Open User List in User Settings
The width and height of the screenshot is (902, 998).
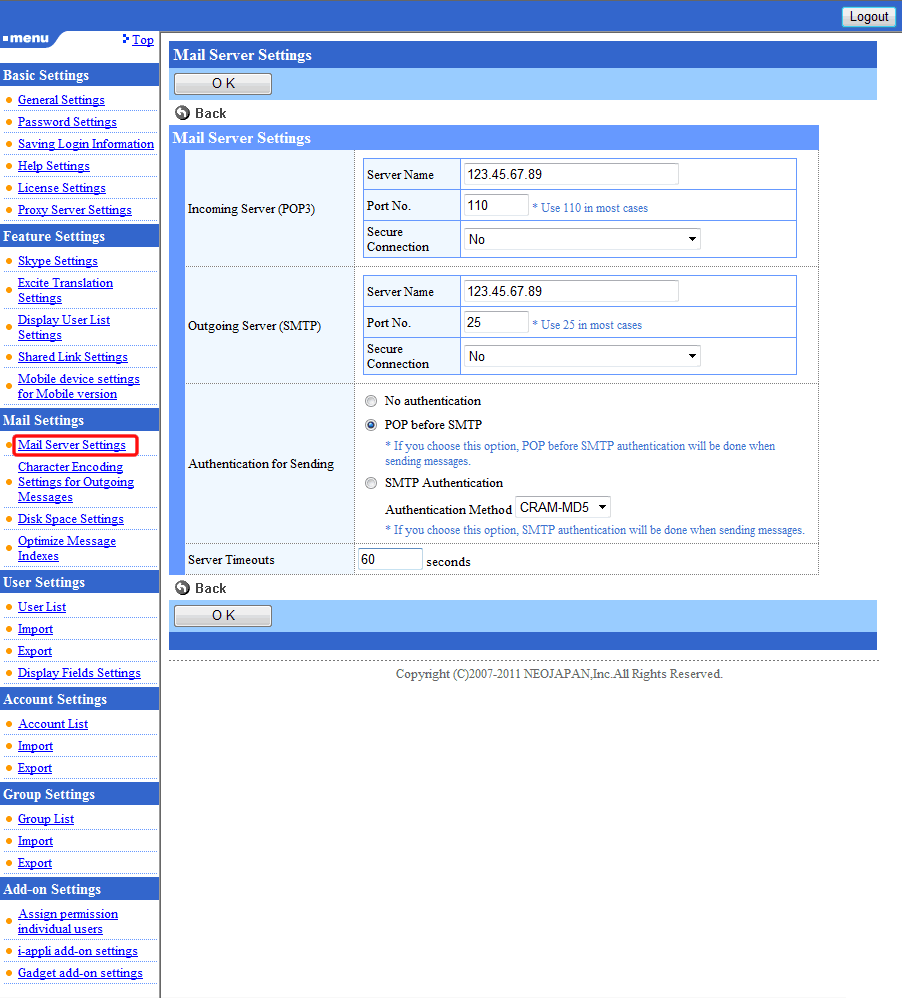[41, 607]
